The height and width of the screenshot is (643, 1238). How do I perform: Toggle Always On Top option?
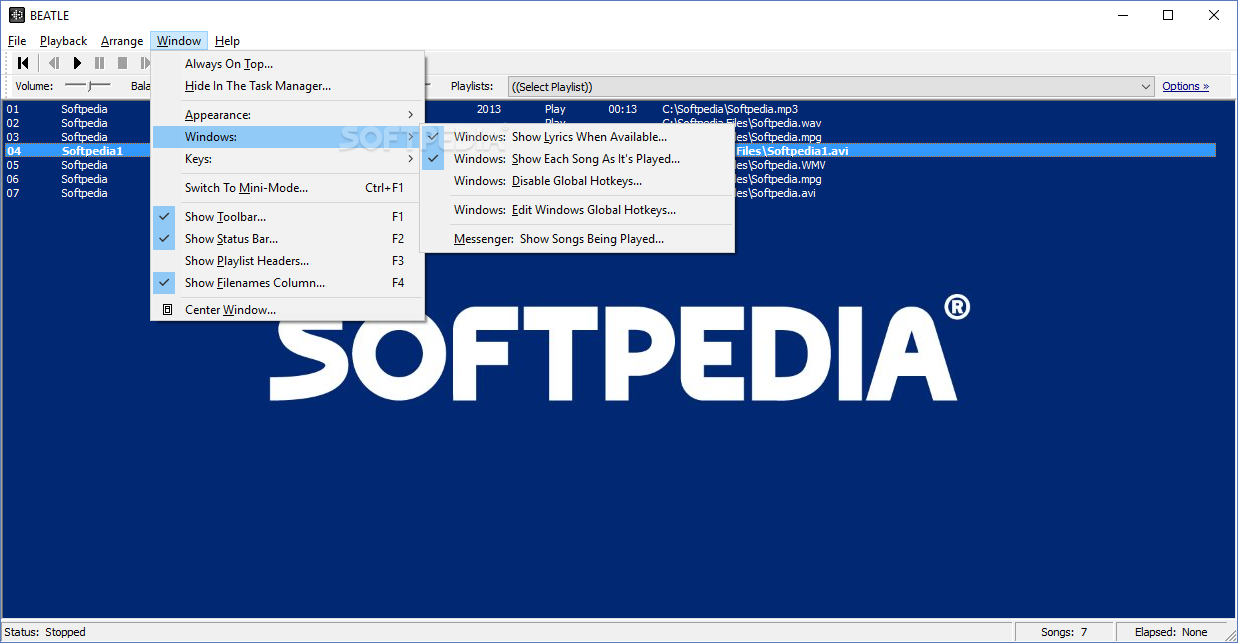coord(289,64)
